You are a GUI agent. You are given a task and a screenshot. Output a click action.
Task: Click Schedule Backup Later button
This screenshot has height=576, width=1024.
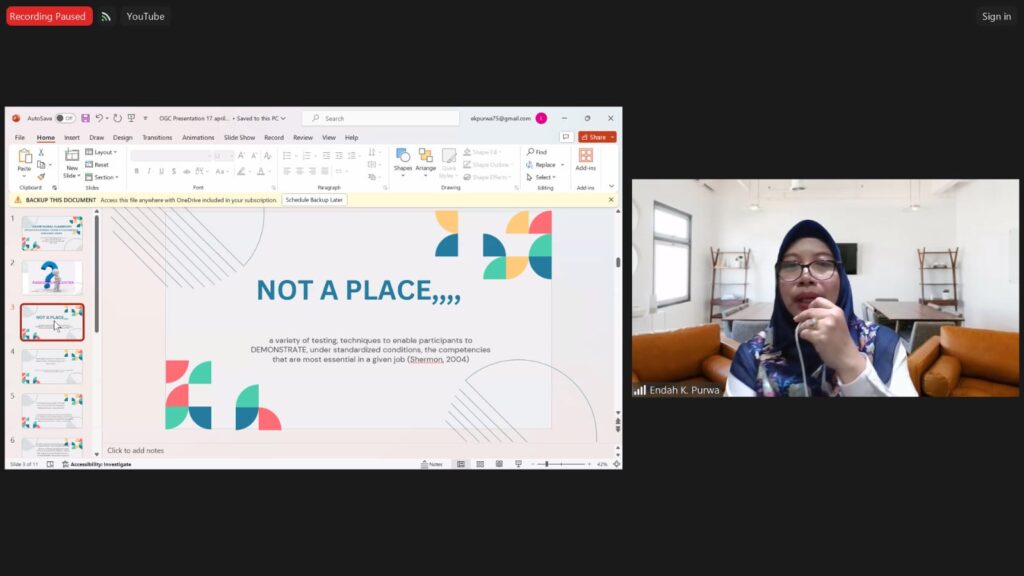(314, 200)
